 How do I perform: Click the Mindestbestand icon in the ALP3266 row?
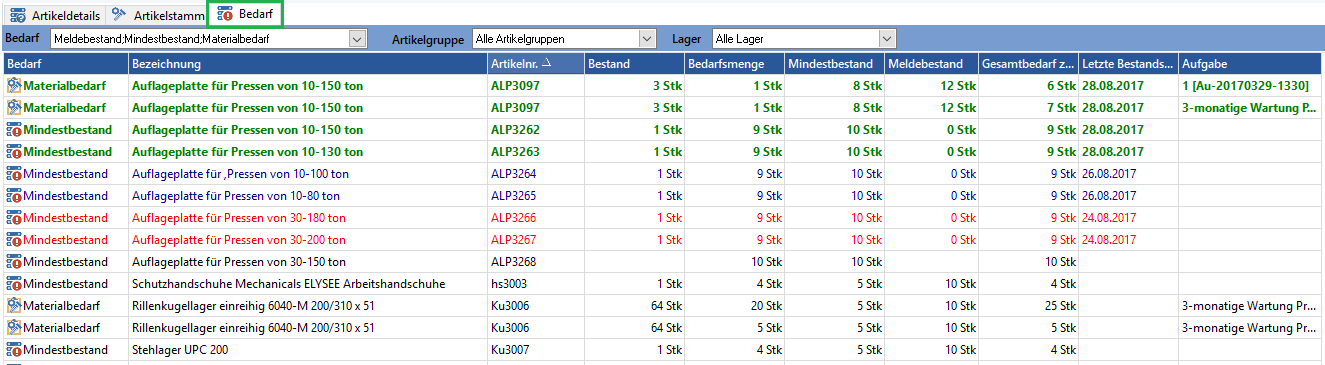click(x=14, y=218)
